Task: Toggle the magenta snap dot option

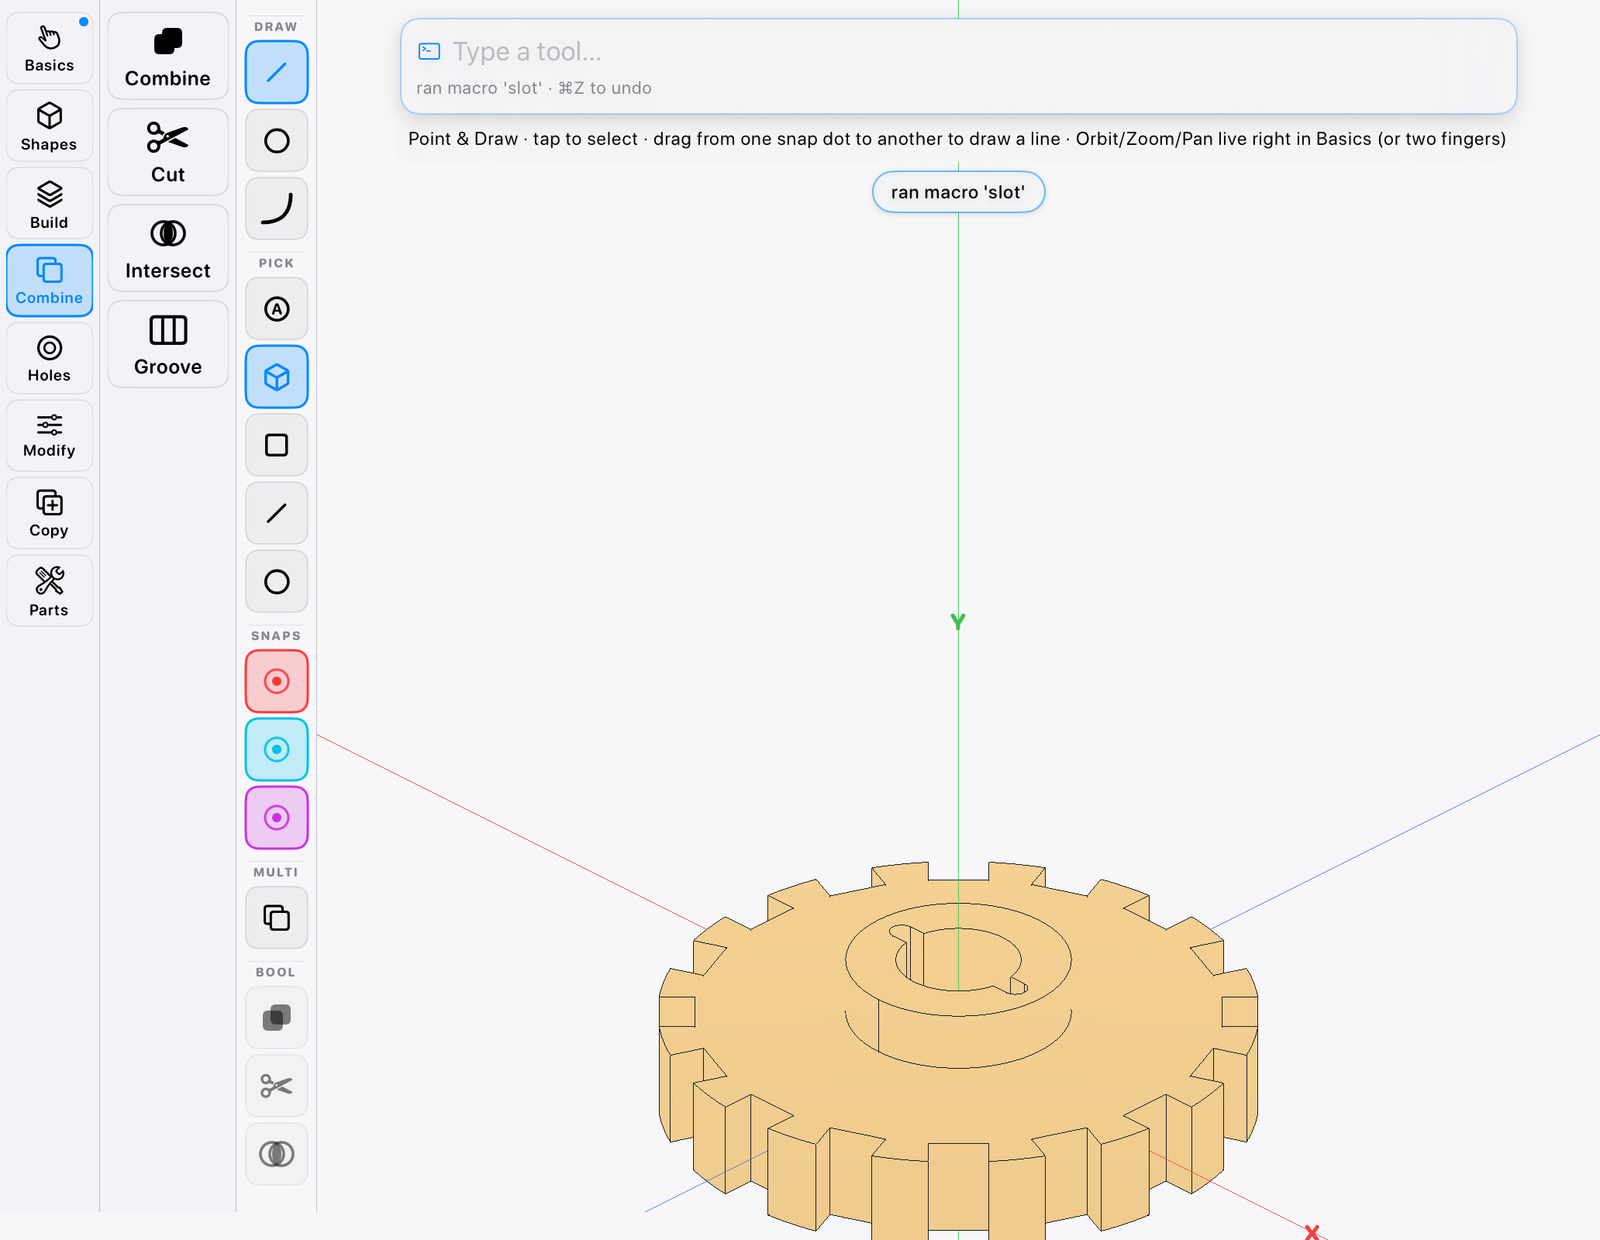Action: coord(277,817)
